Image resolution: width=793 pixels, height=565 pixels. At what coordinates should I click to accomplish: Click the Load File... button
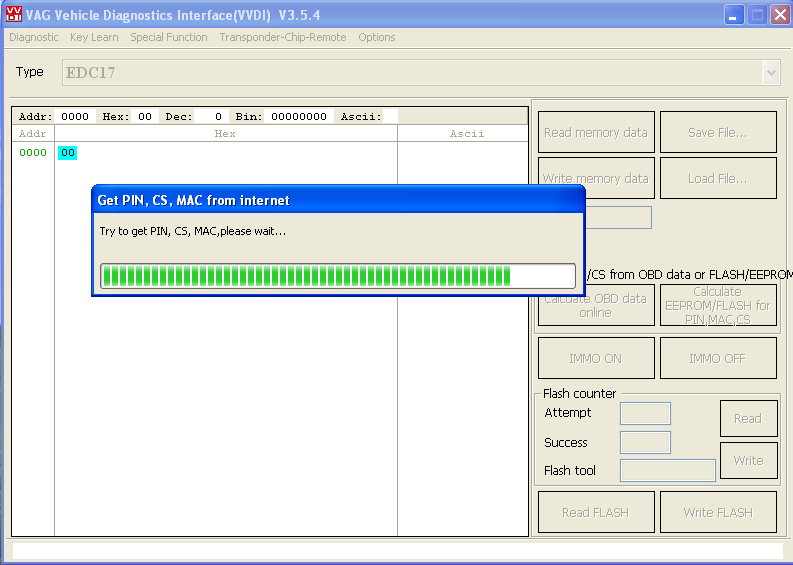718,178
